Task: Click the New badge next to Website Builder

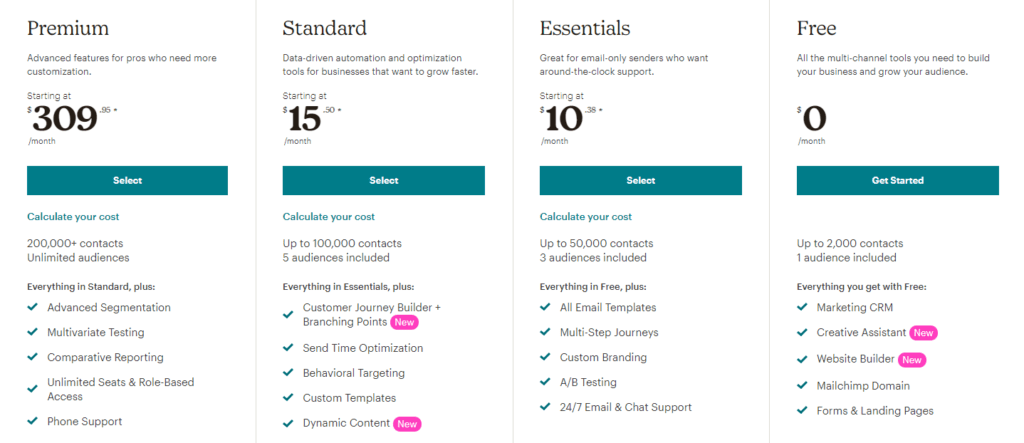Action: (912, 360)
